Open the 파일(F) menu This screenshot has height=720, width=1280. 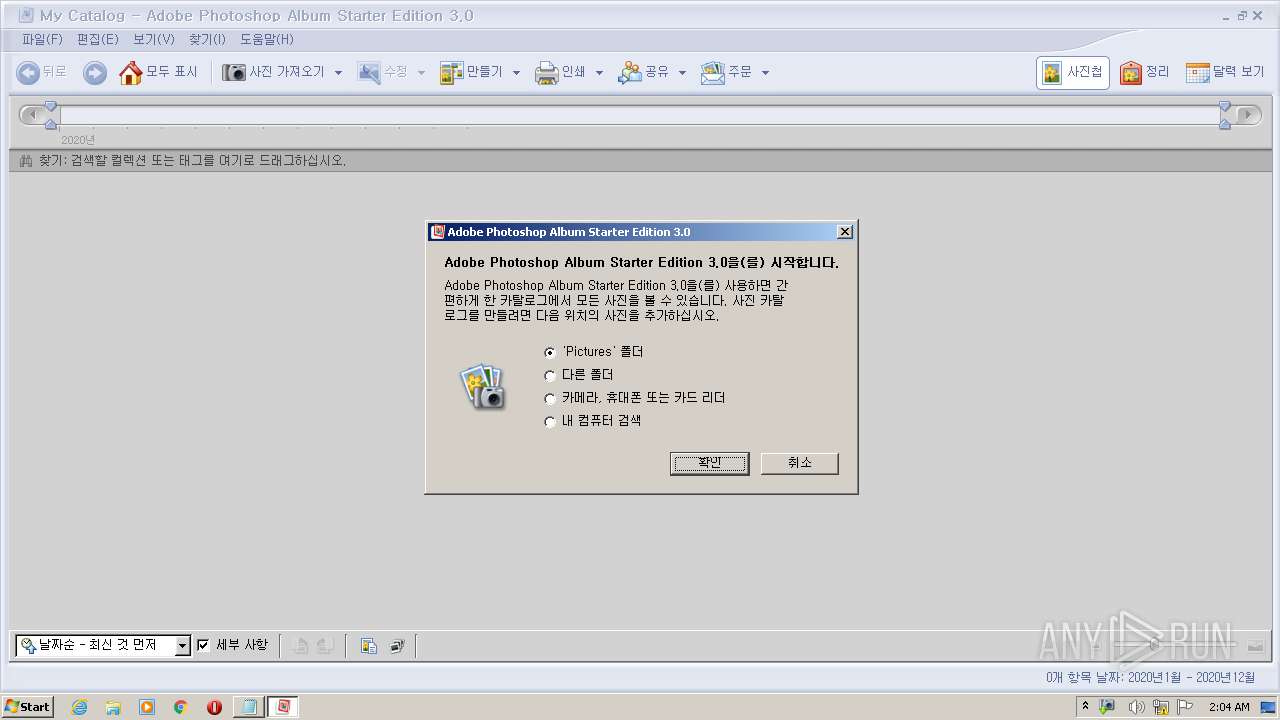pos(42,39)
